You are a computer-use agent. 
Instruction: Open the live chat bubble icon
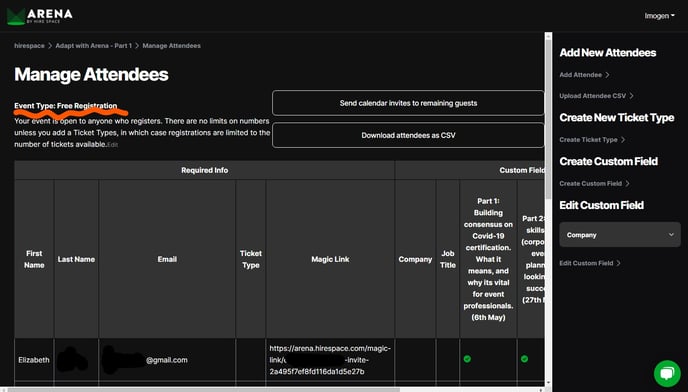pyautogui.click(x=667, y=373)
